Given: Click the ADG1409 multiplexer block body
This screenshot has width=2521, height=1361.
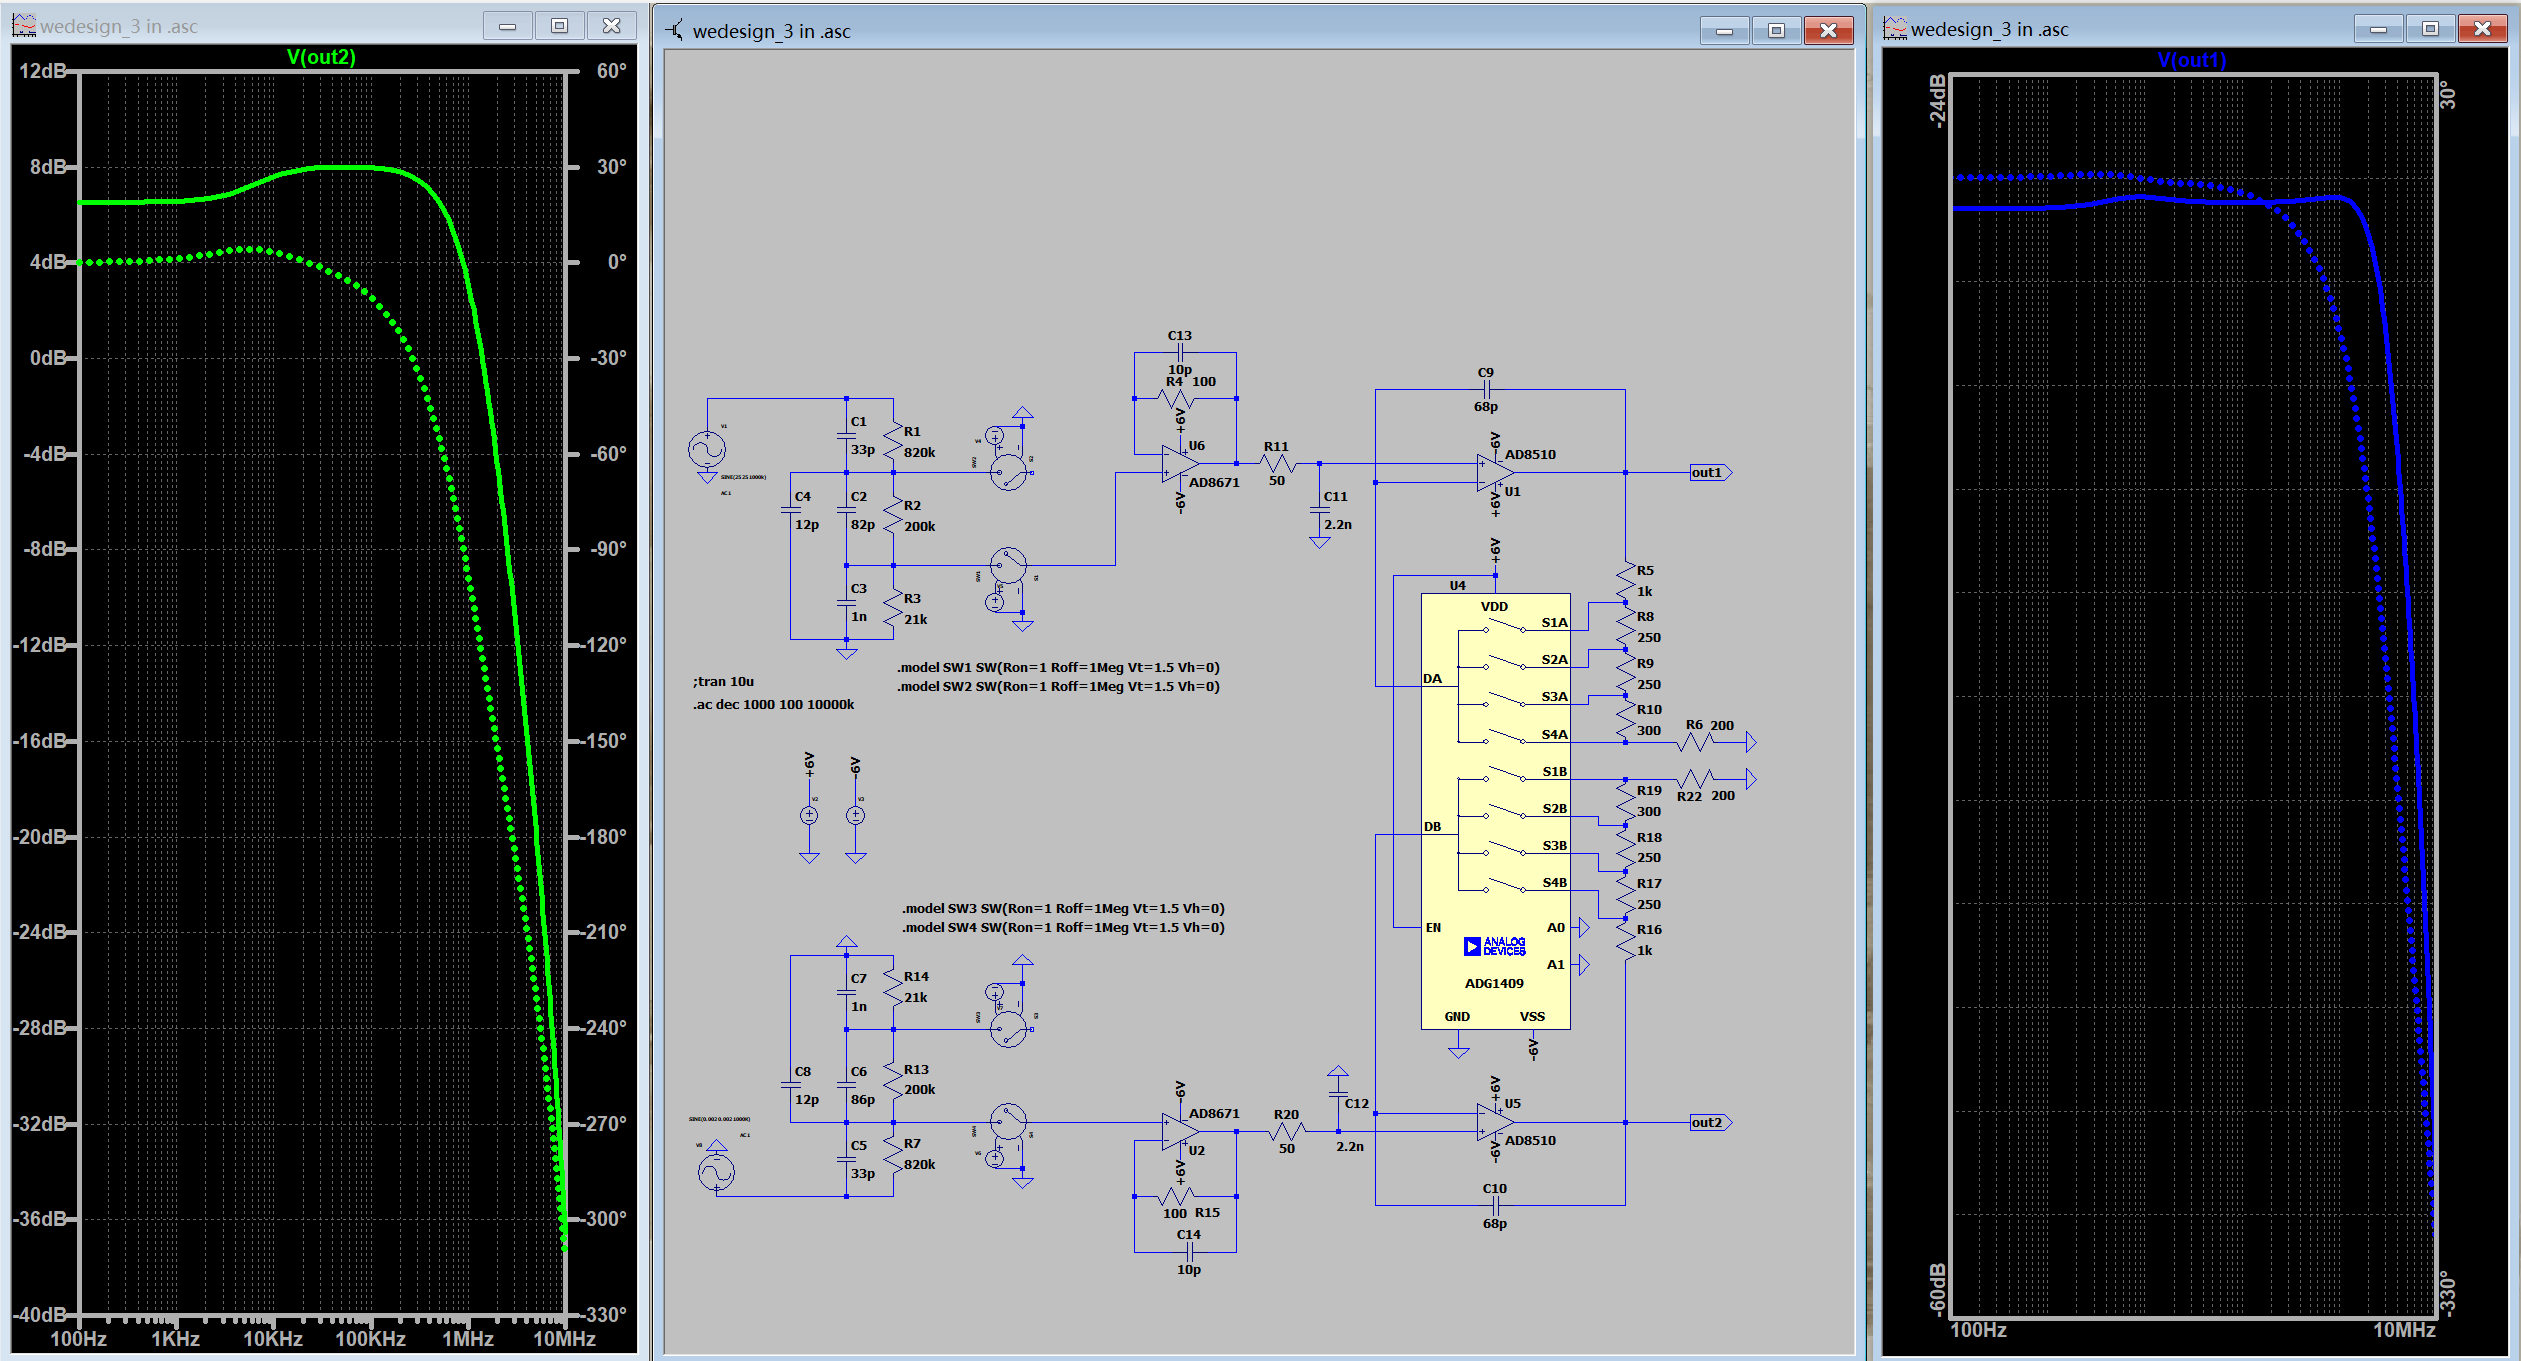Looking at the screenshot, I should tap(1495, 811).
